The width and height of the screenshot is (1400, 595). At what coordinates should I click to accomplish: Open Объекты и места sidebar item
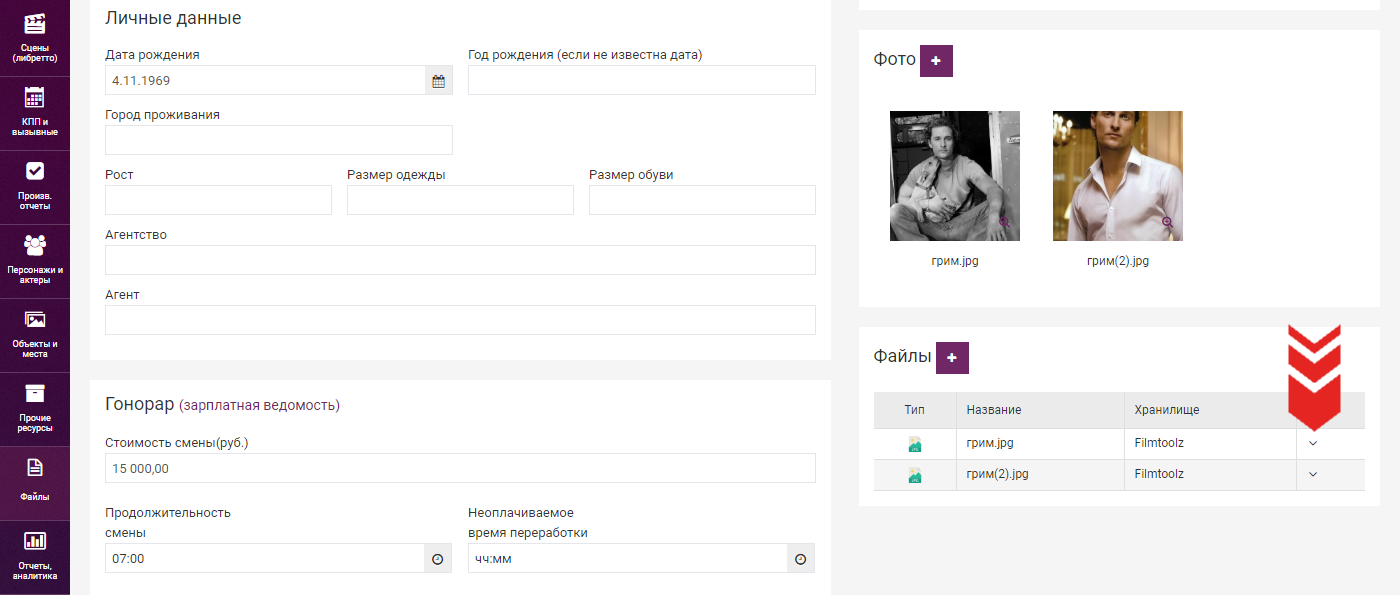35,335
